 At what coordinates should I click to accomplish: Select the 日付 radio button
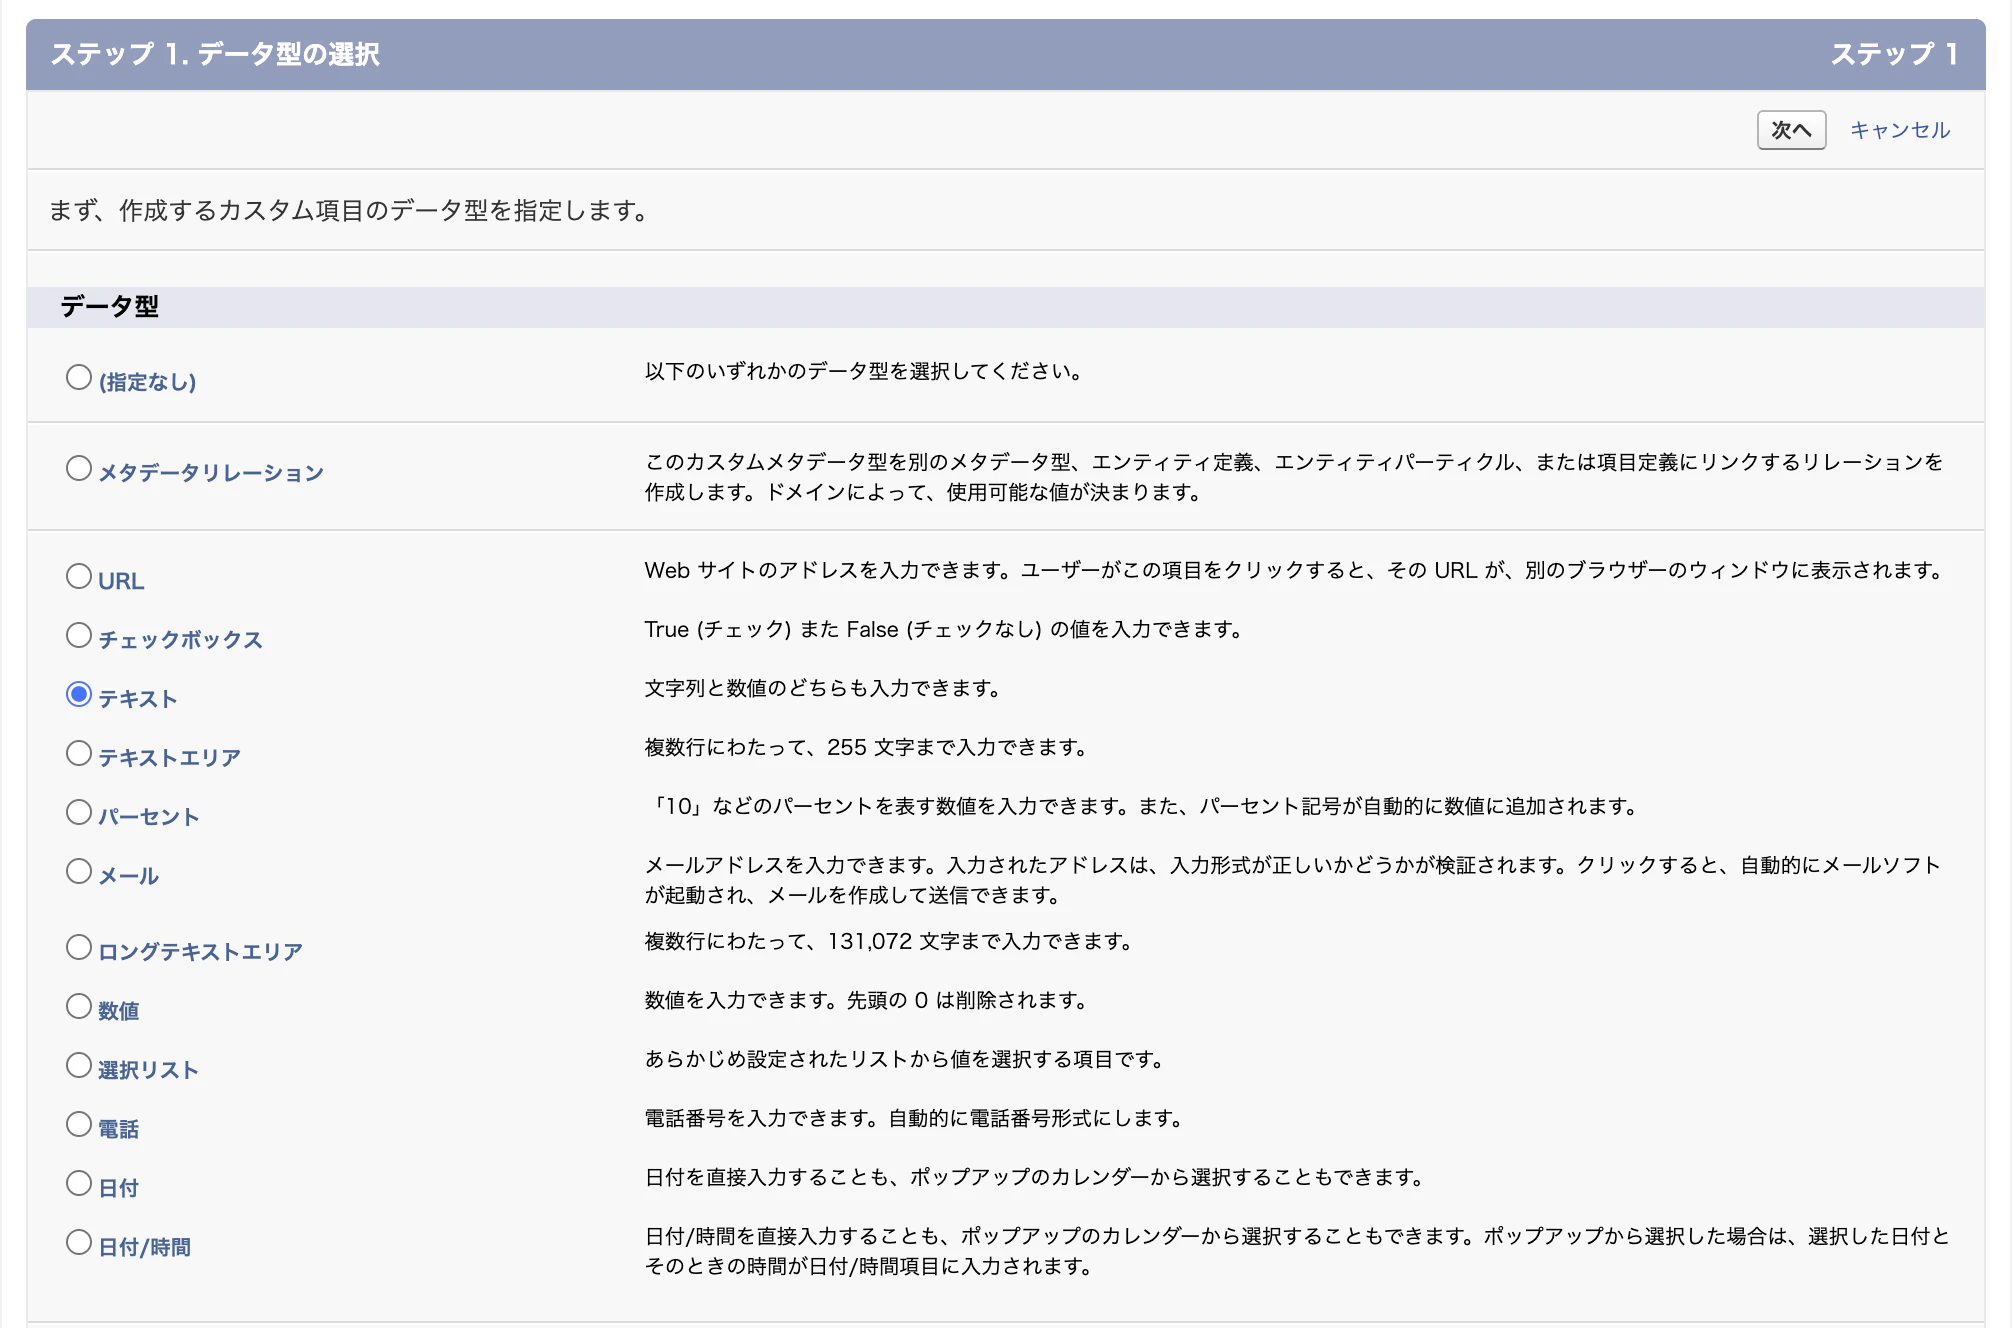point(79,1183)
